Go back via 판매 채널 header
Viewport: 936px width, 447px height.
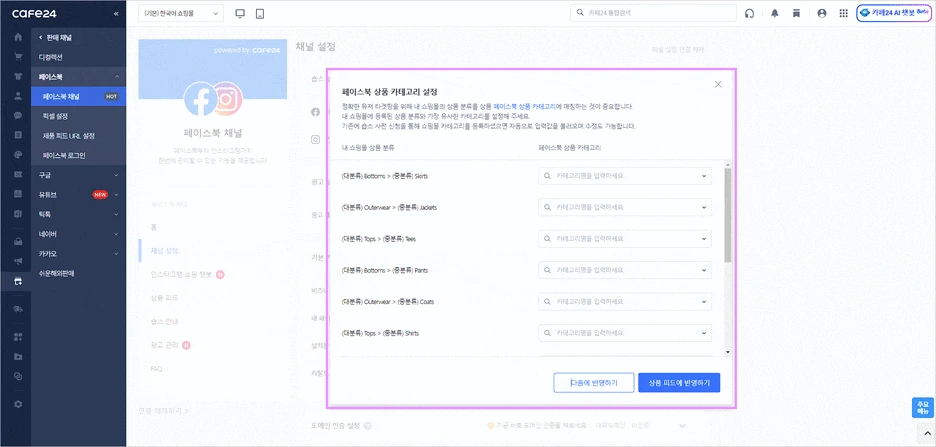click(55, 38)
